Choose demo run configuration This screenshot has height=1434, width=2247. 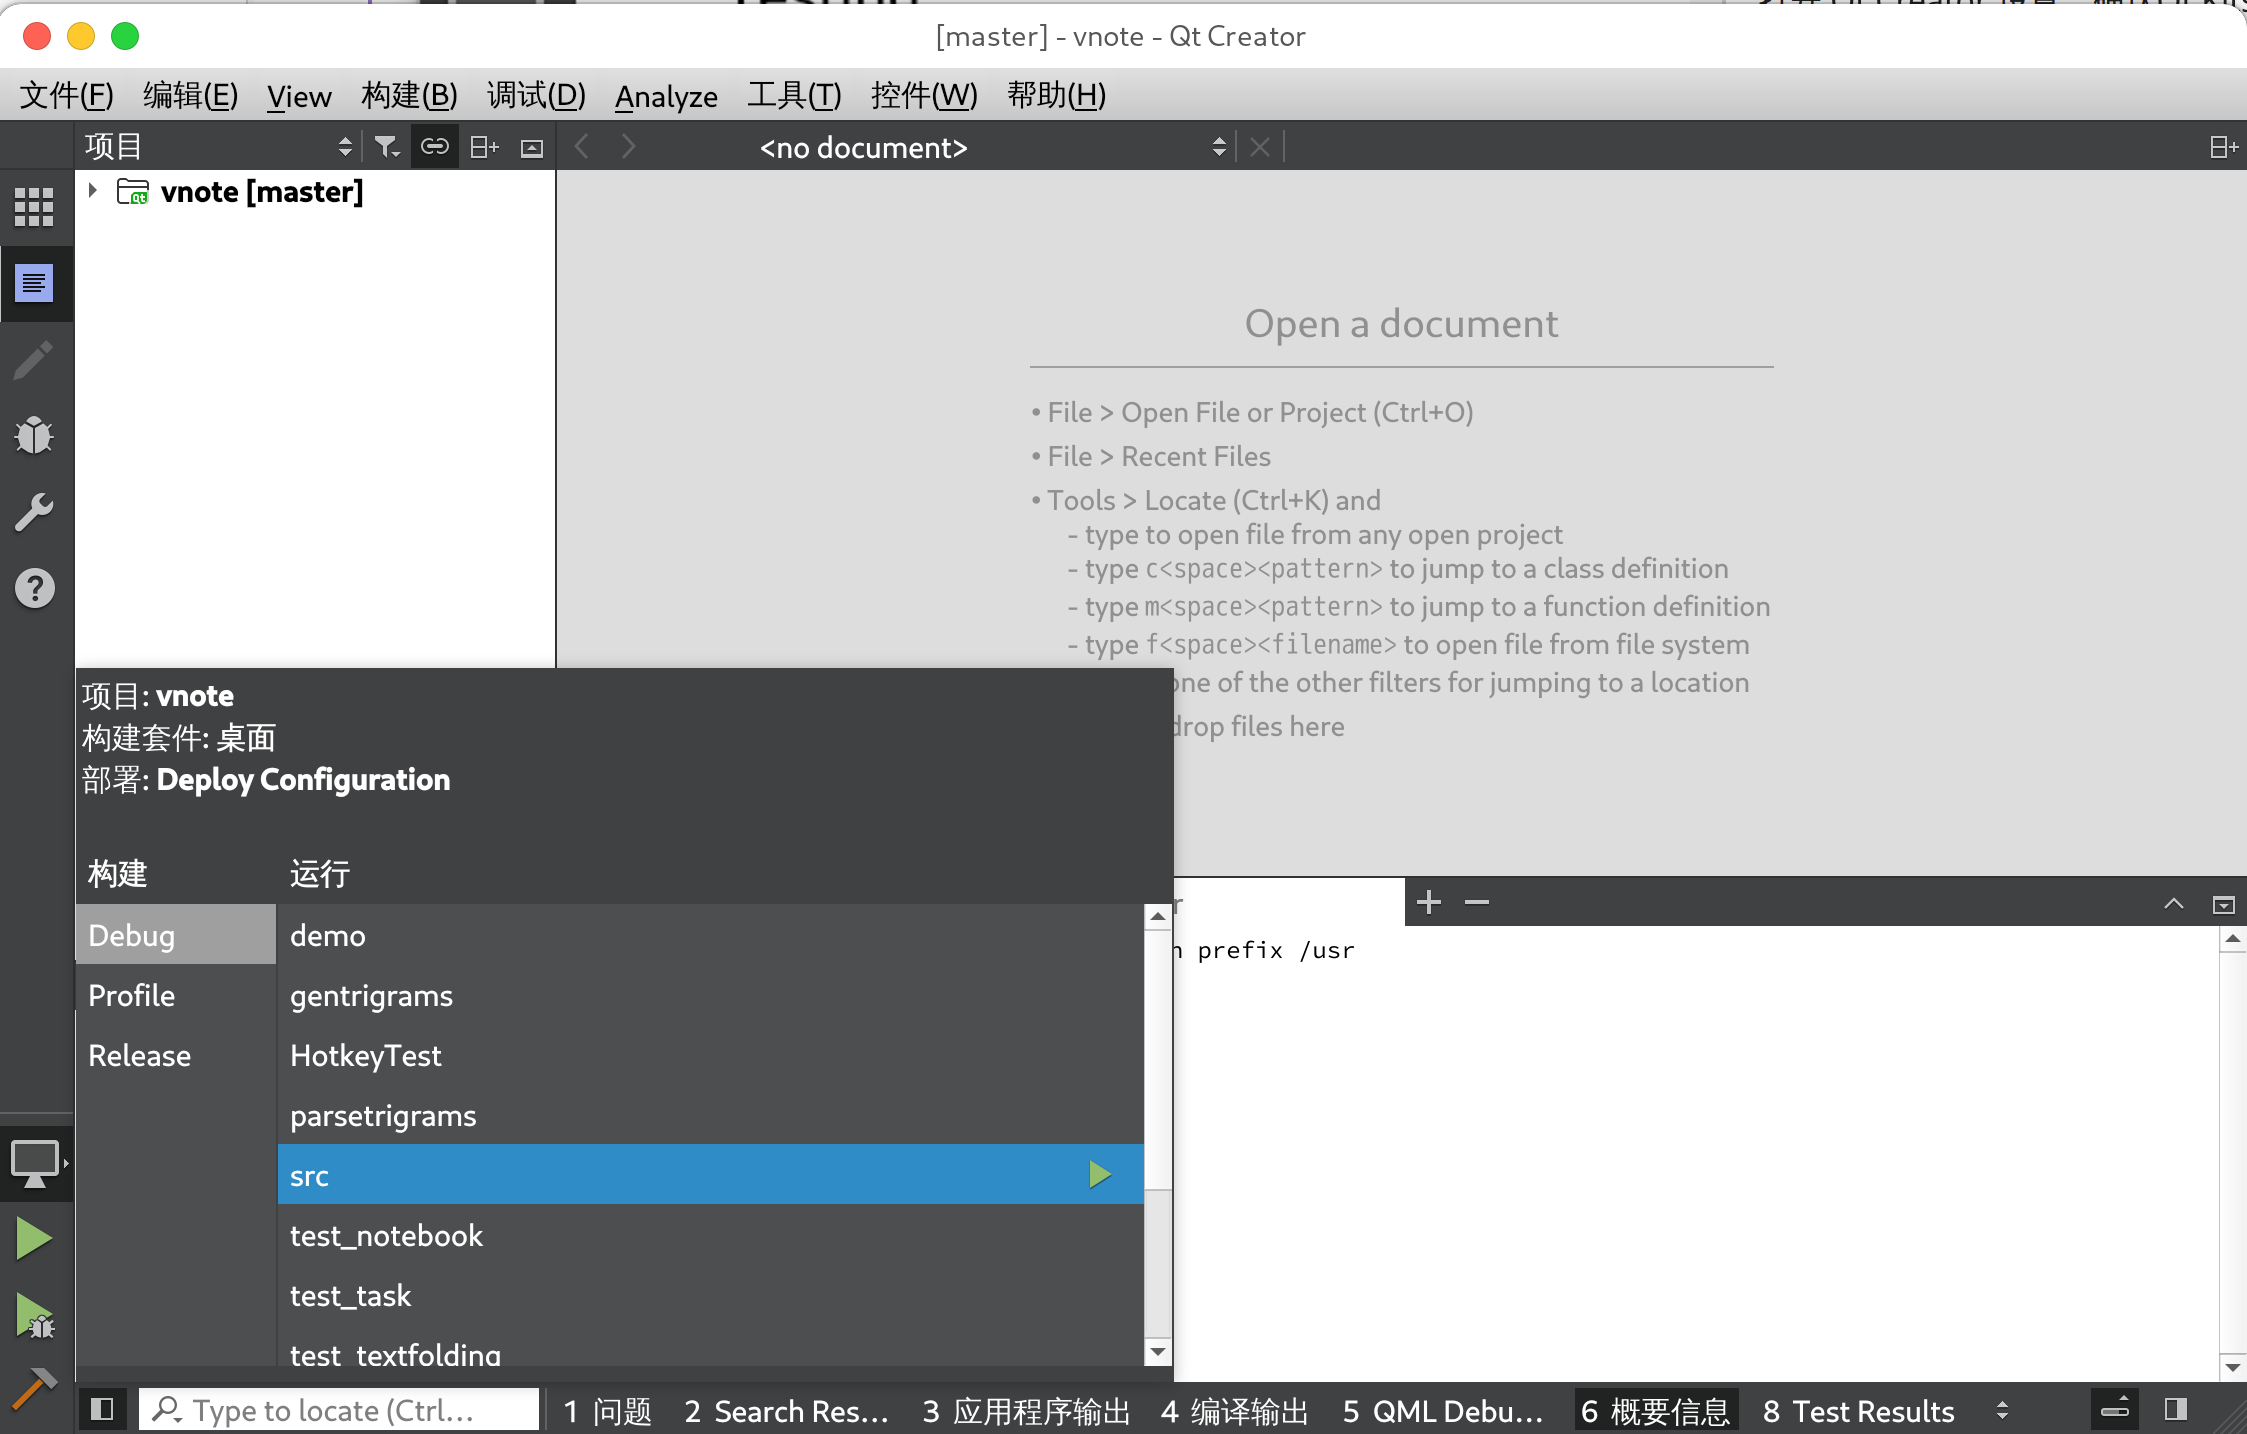click(710, 935)
